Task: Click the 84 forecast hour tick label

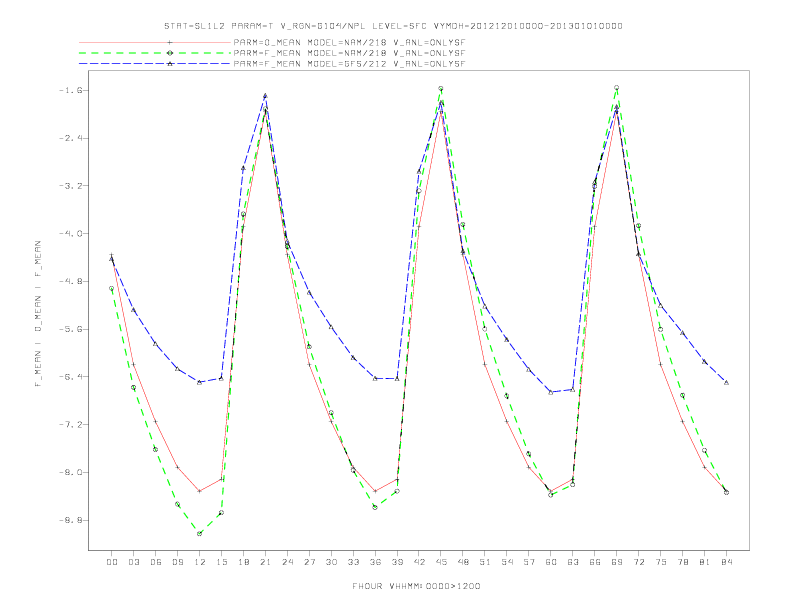Action: point(726,562)
